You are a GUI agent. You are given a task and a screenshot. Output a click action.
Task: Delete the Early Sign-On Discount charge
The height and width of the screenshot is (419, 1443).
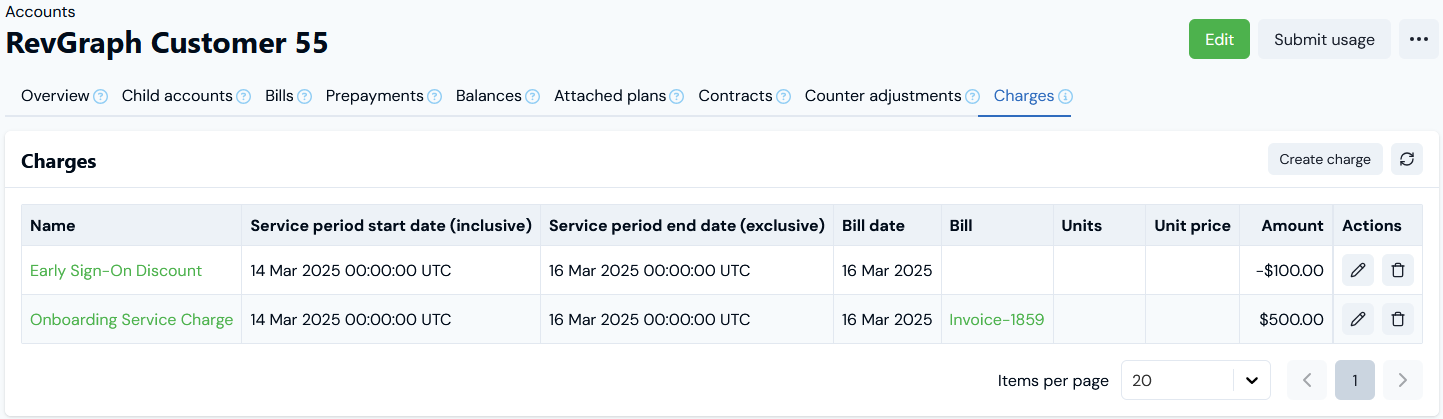pyautogui.click(x=1398, y=270)
